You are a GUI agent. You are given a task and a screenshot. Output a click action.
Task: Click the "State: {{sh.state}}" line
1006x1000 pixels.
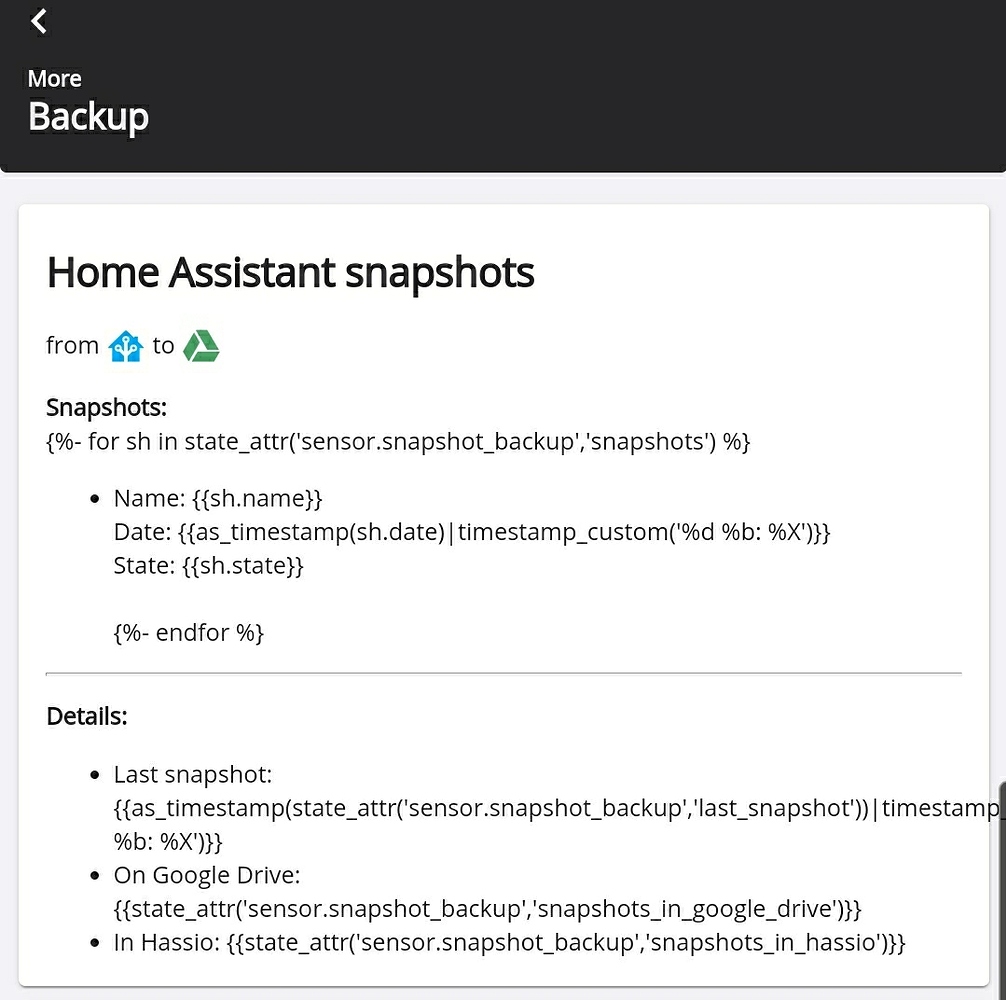(208, 566)
